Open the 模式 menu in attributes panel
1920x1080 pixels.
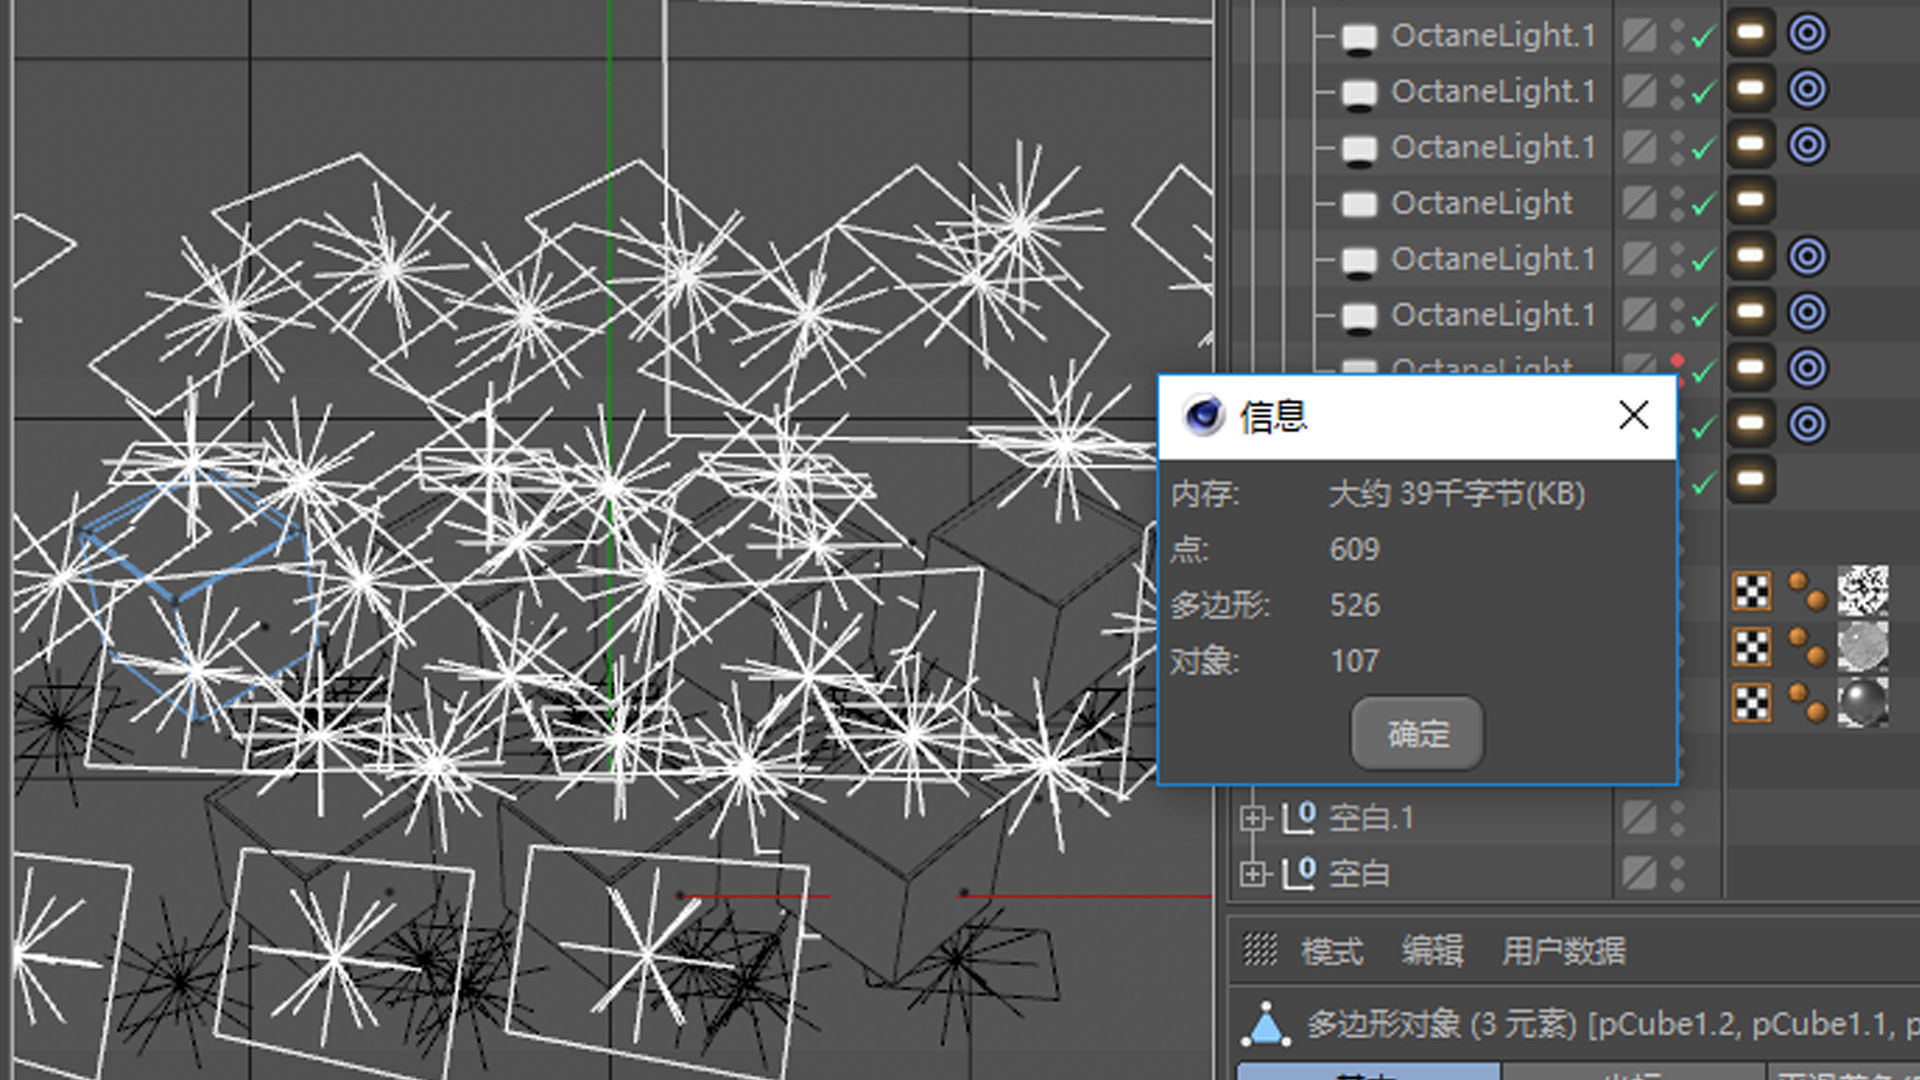1331,950
